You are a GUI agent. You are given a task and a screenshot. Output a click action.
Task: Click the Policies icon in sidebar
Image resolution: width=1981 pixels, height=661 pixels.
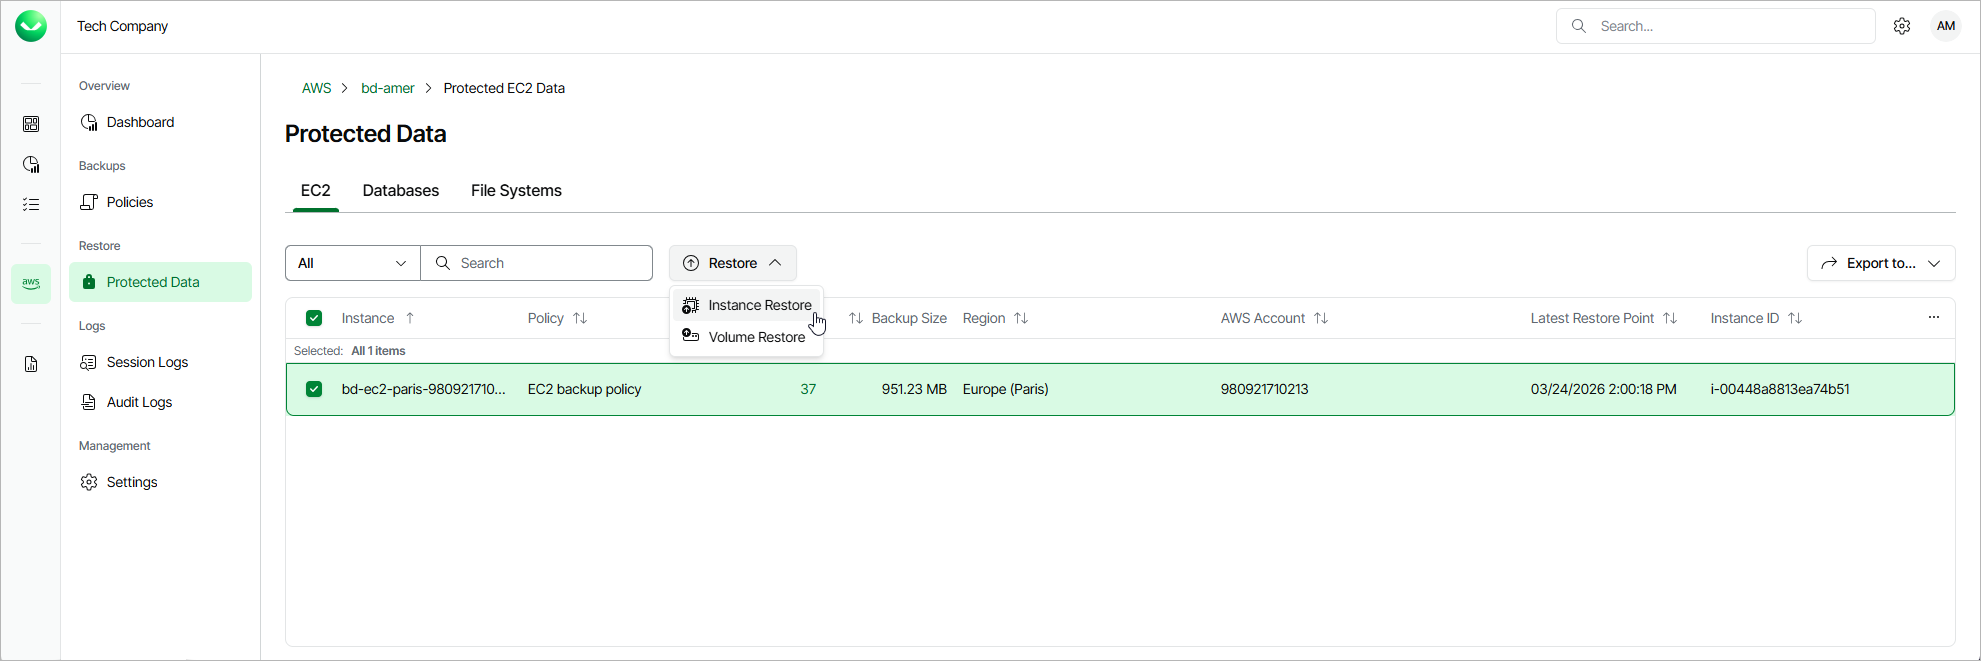[89, 202]
